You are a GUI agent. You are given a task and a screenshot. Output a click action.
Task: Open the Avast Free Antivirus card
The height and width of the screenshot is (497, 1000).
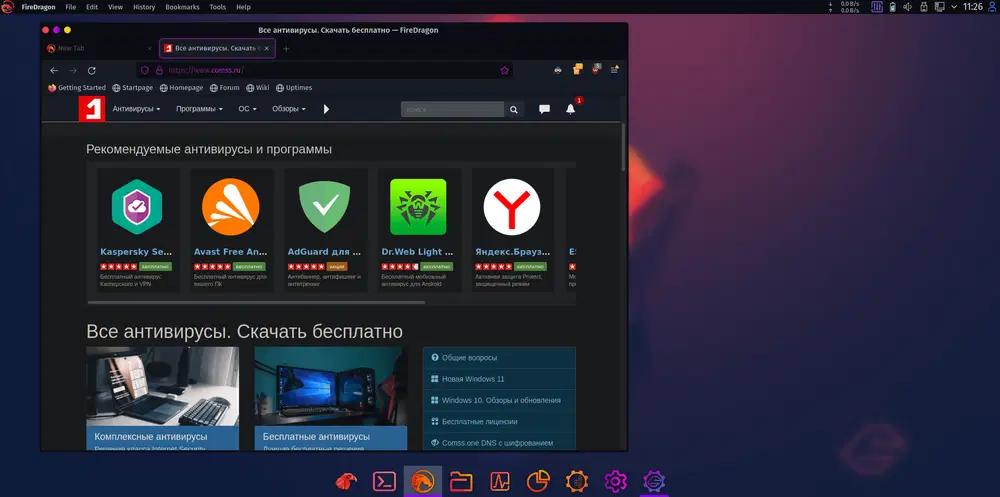click(x=231, y=230)
